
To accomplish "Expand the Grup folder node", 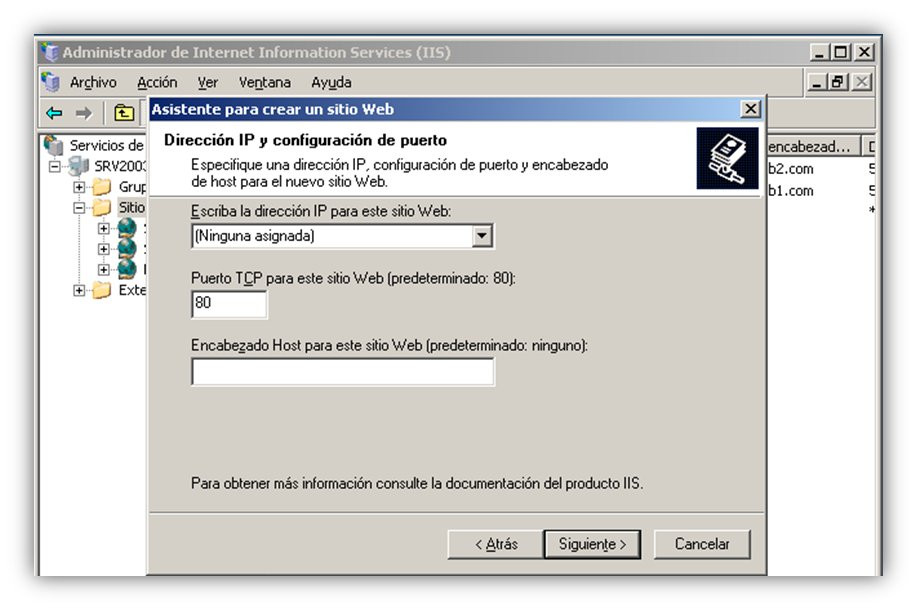I will 79,187.
